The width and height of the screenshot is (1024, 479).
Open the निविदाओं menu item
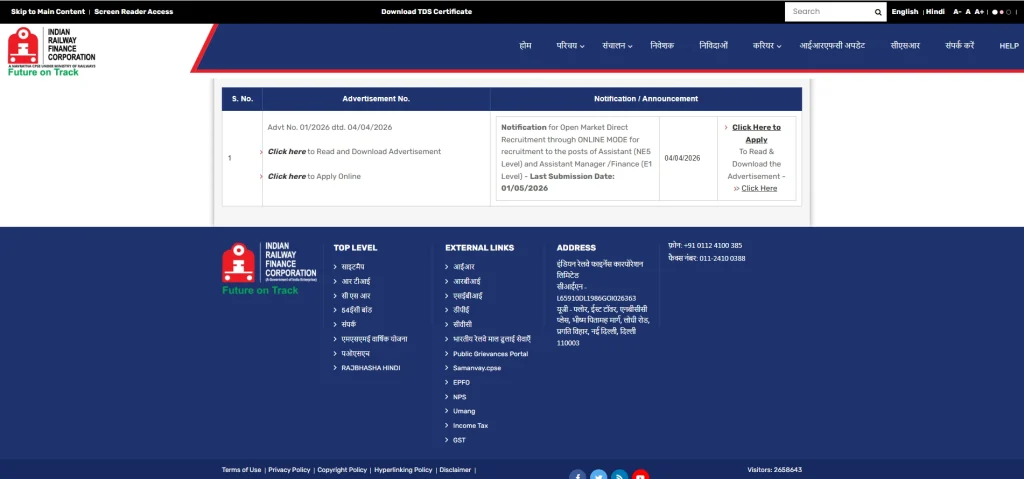[x=713, y=46]
